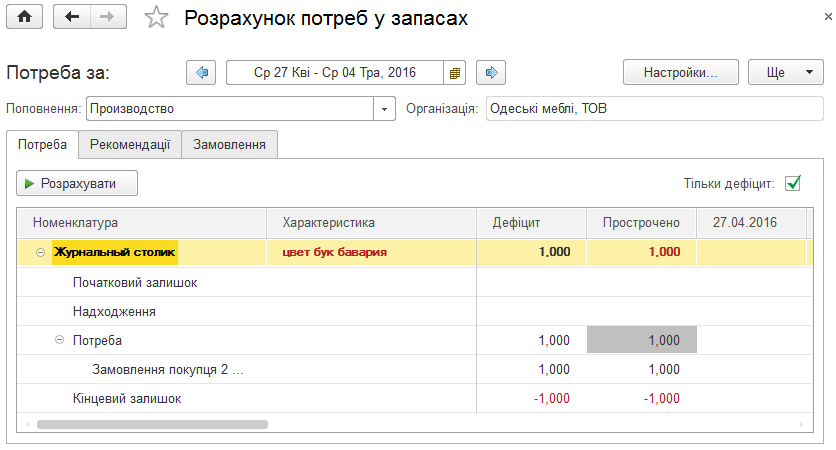The image size is (836, 450).
Task: Close the form with the X
Action: coord(828,17)
